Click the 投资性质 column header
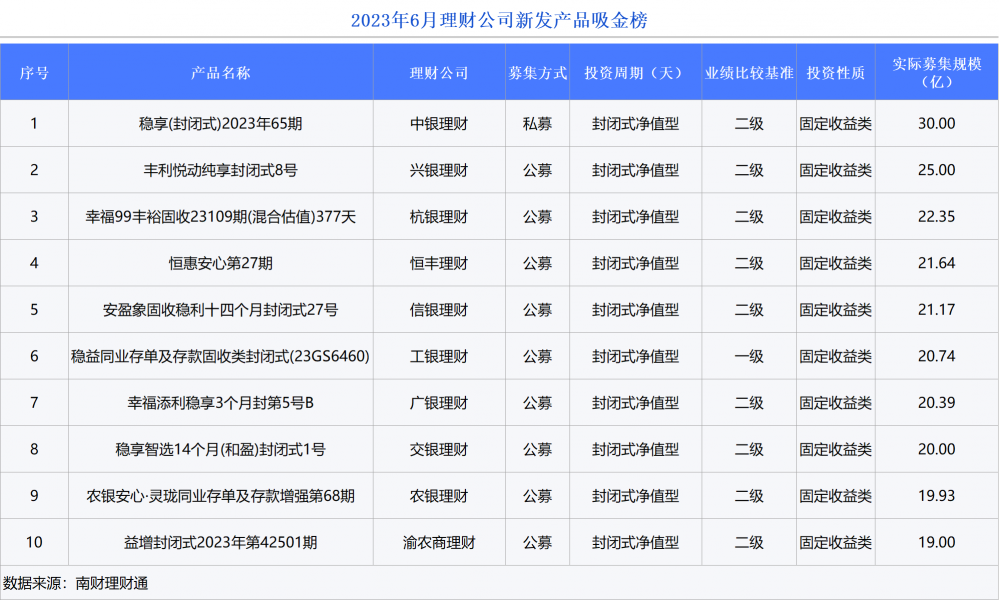Viewport: 999px width, 600px height. click(836, 73)
